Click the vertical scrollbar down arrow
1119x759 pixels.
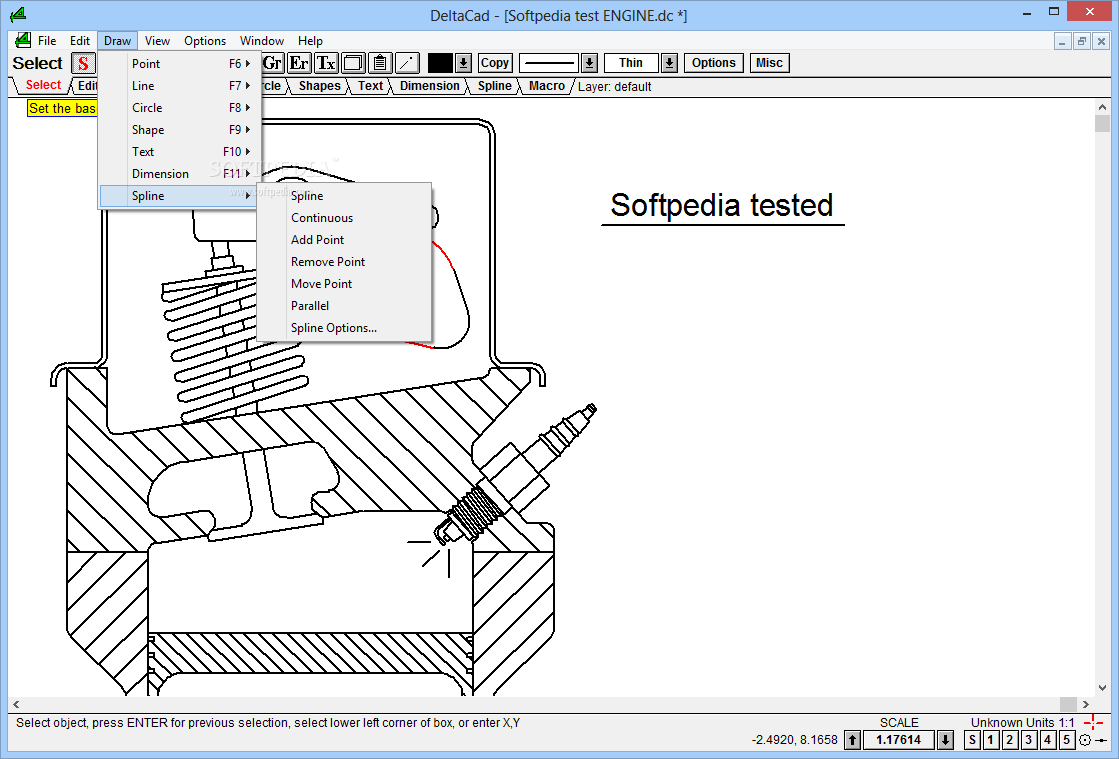(1103, 688)
